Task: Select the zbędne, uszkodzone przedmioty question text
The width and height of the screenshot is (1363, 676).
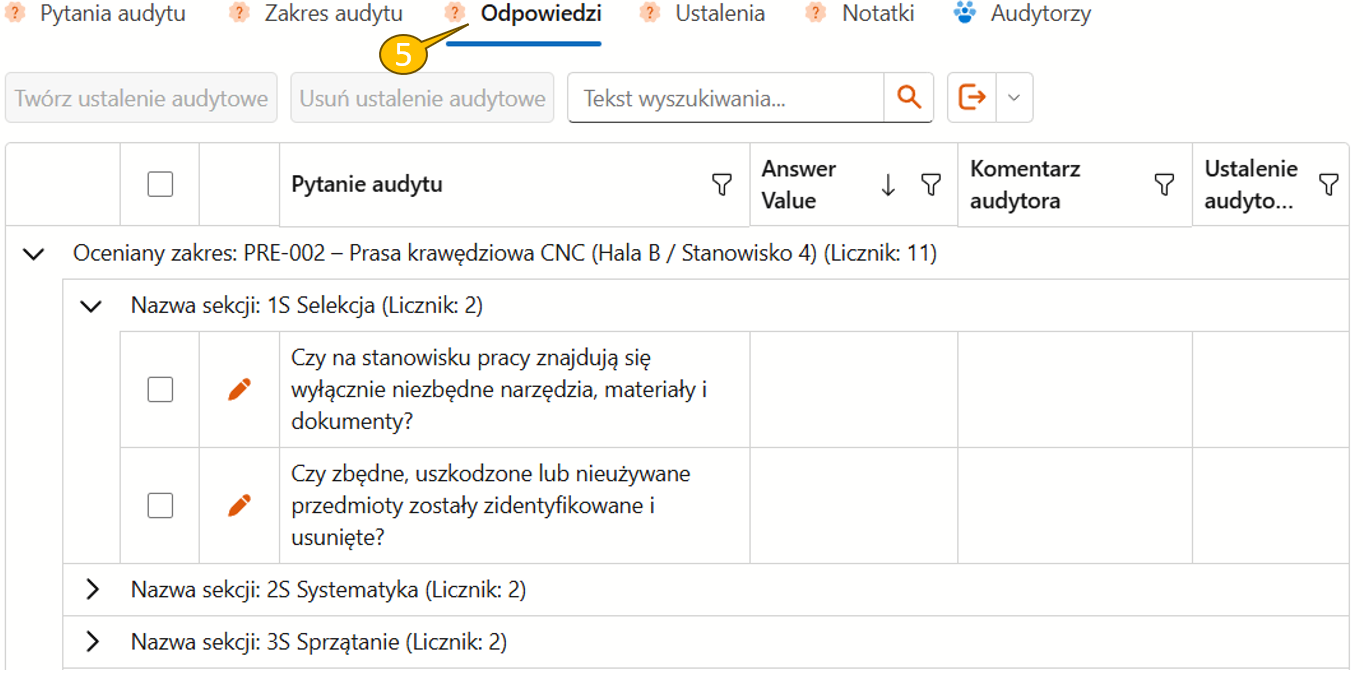Action: click(x=491, y=505)
